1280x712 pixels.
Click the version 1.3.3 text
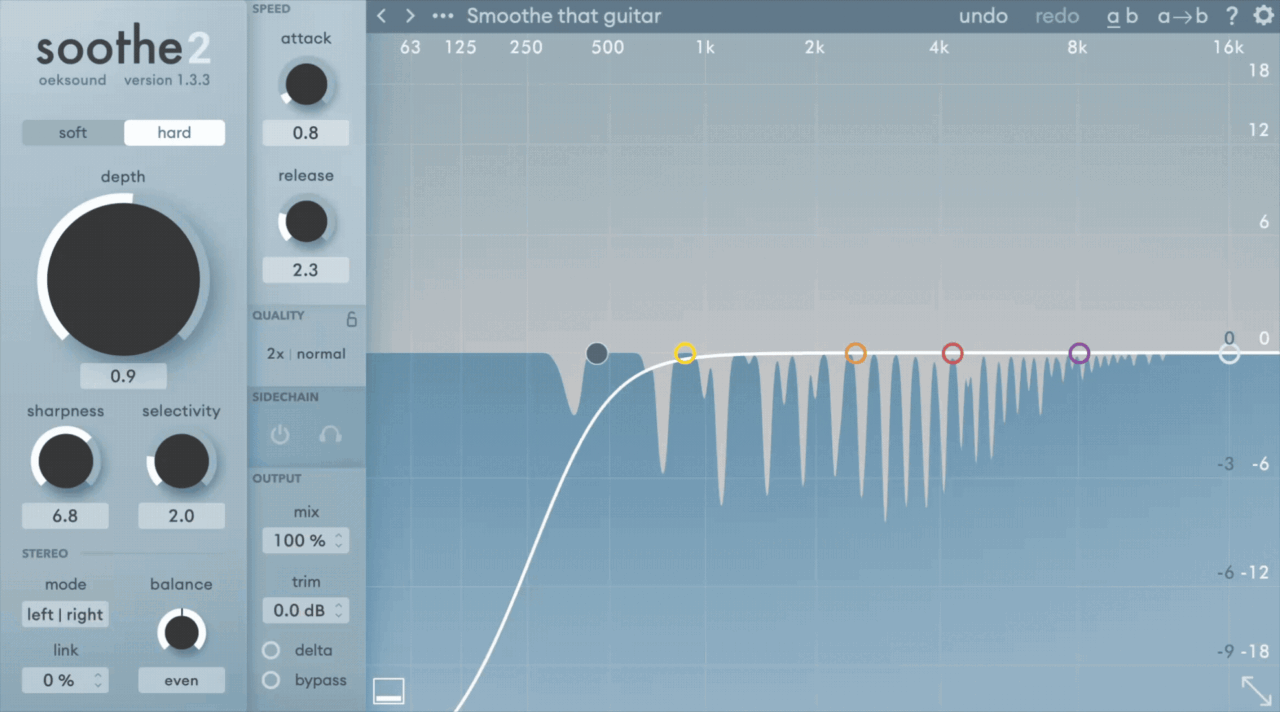(x=167, y=80)
